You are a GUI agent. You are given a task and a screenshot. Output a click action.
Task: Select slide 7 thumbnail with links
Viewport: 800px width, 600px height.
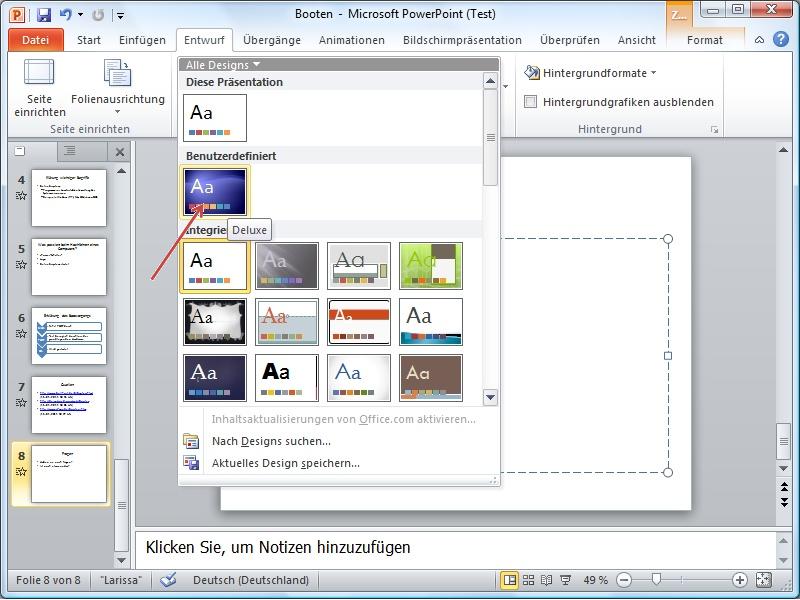[69, 405]
